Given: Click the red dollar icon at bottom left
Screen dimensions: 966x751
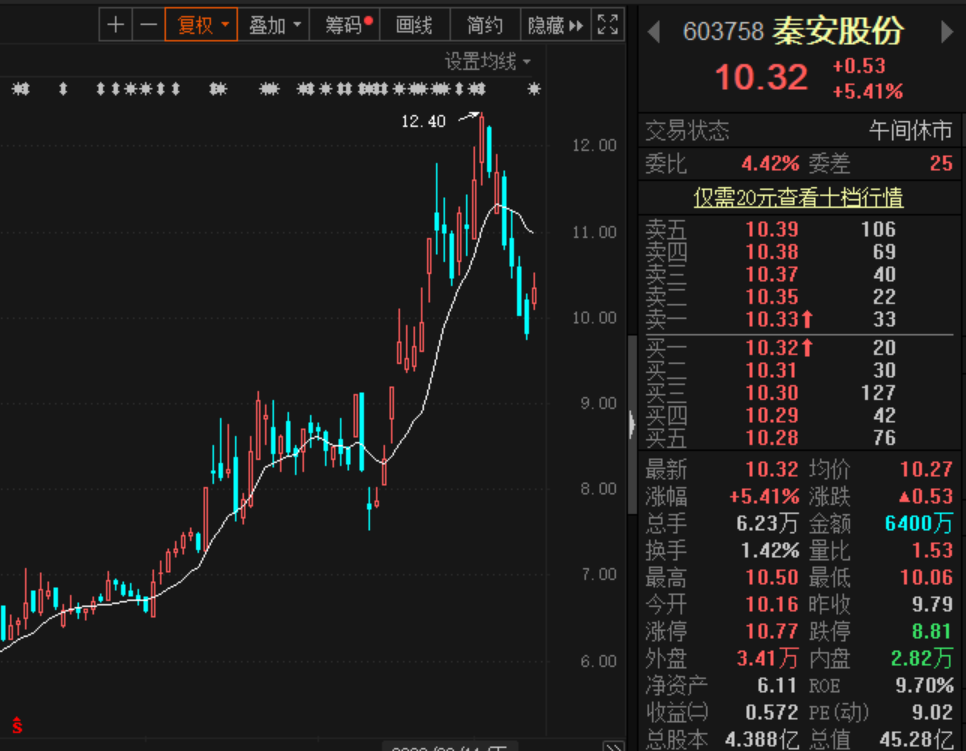Looking at the screenshot, I should (16, 726).
